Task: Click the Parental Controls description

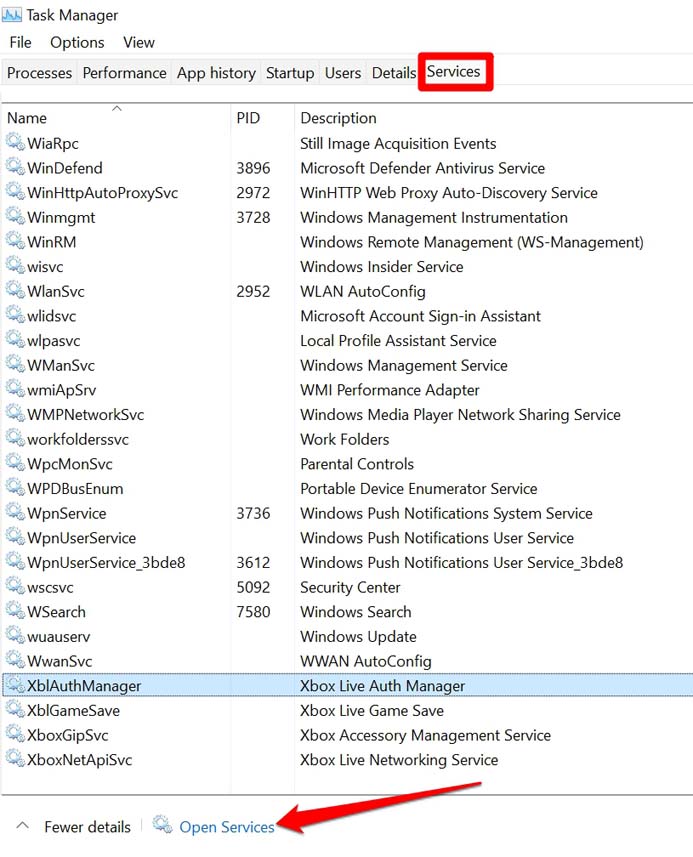Action: pyautogui.click(x=357, y=464)
